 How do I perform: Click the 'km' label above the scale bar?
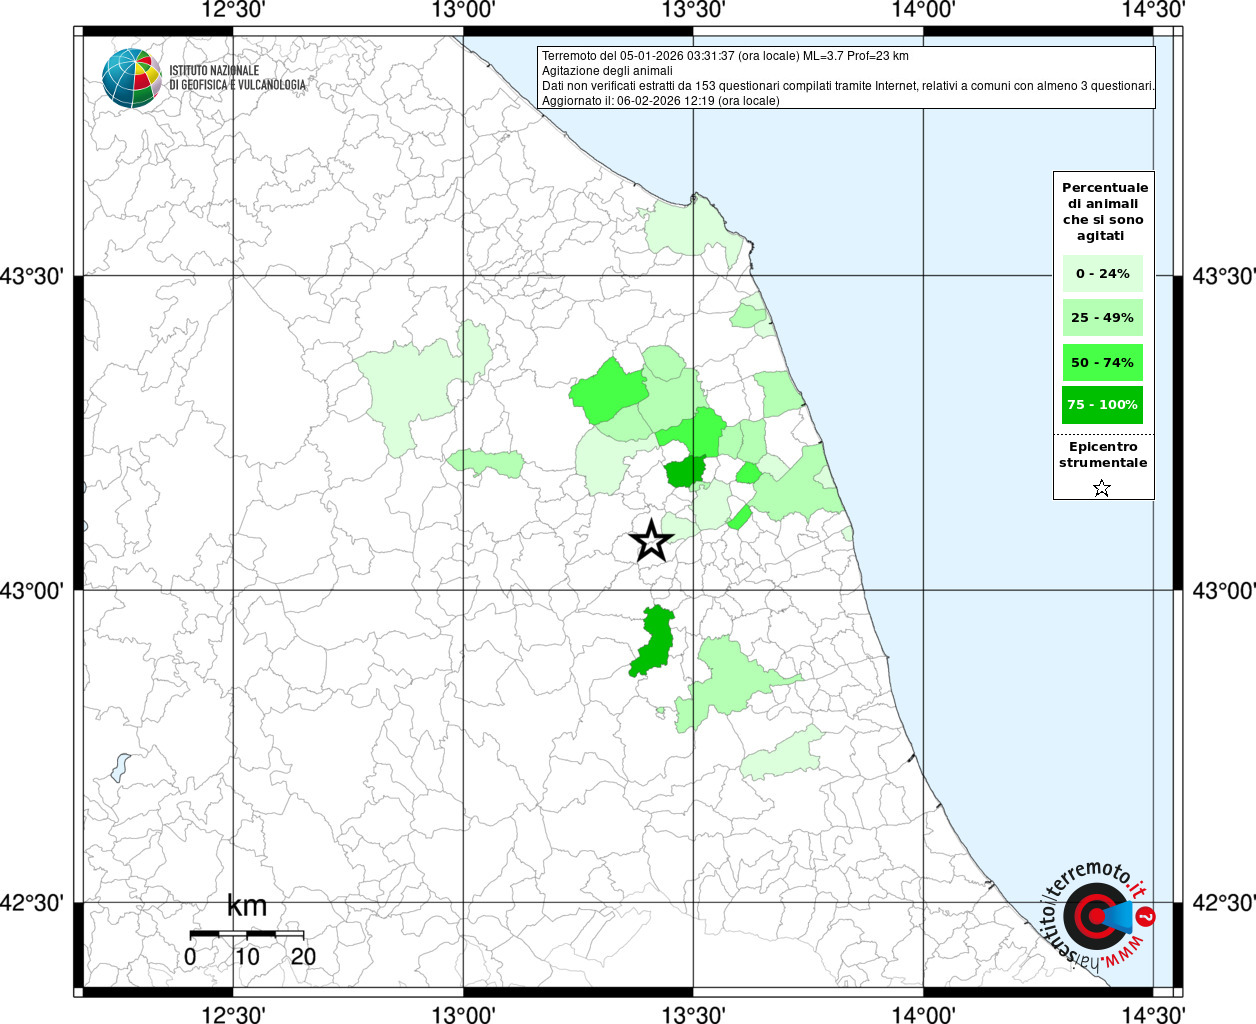pos(246,906)
